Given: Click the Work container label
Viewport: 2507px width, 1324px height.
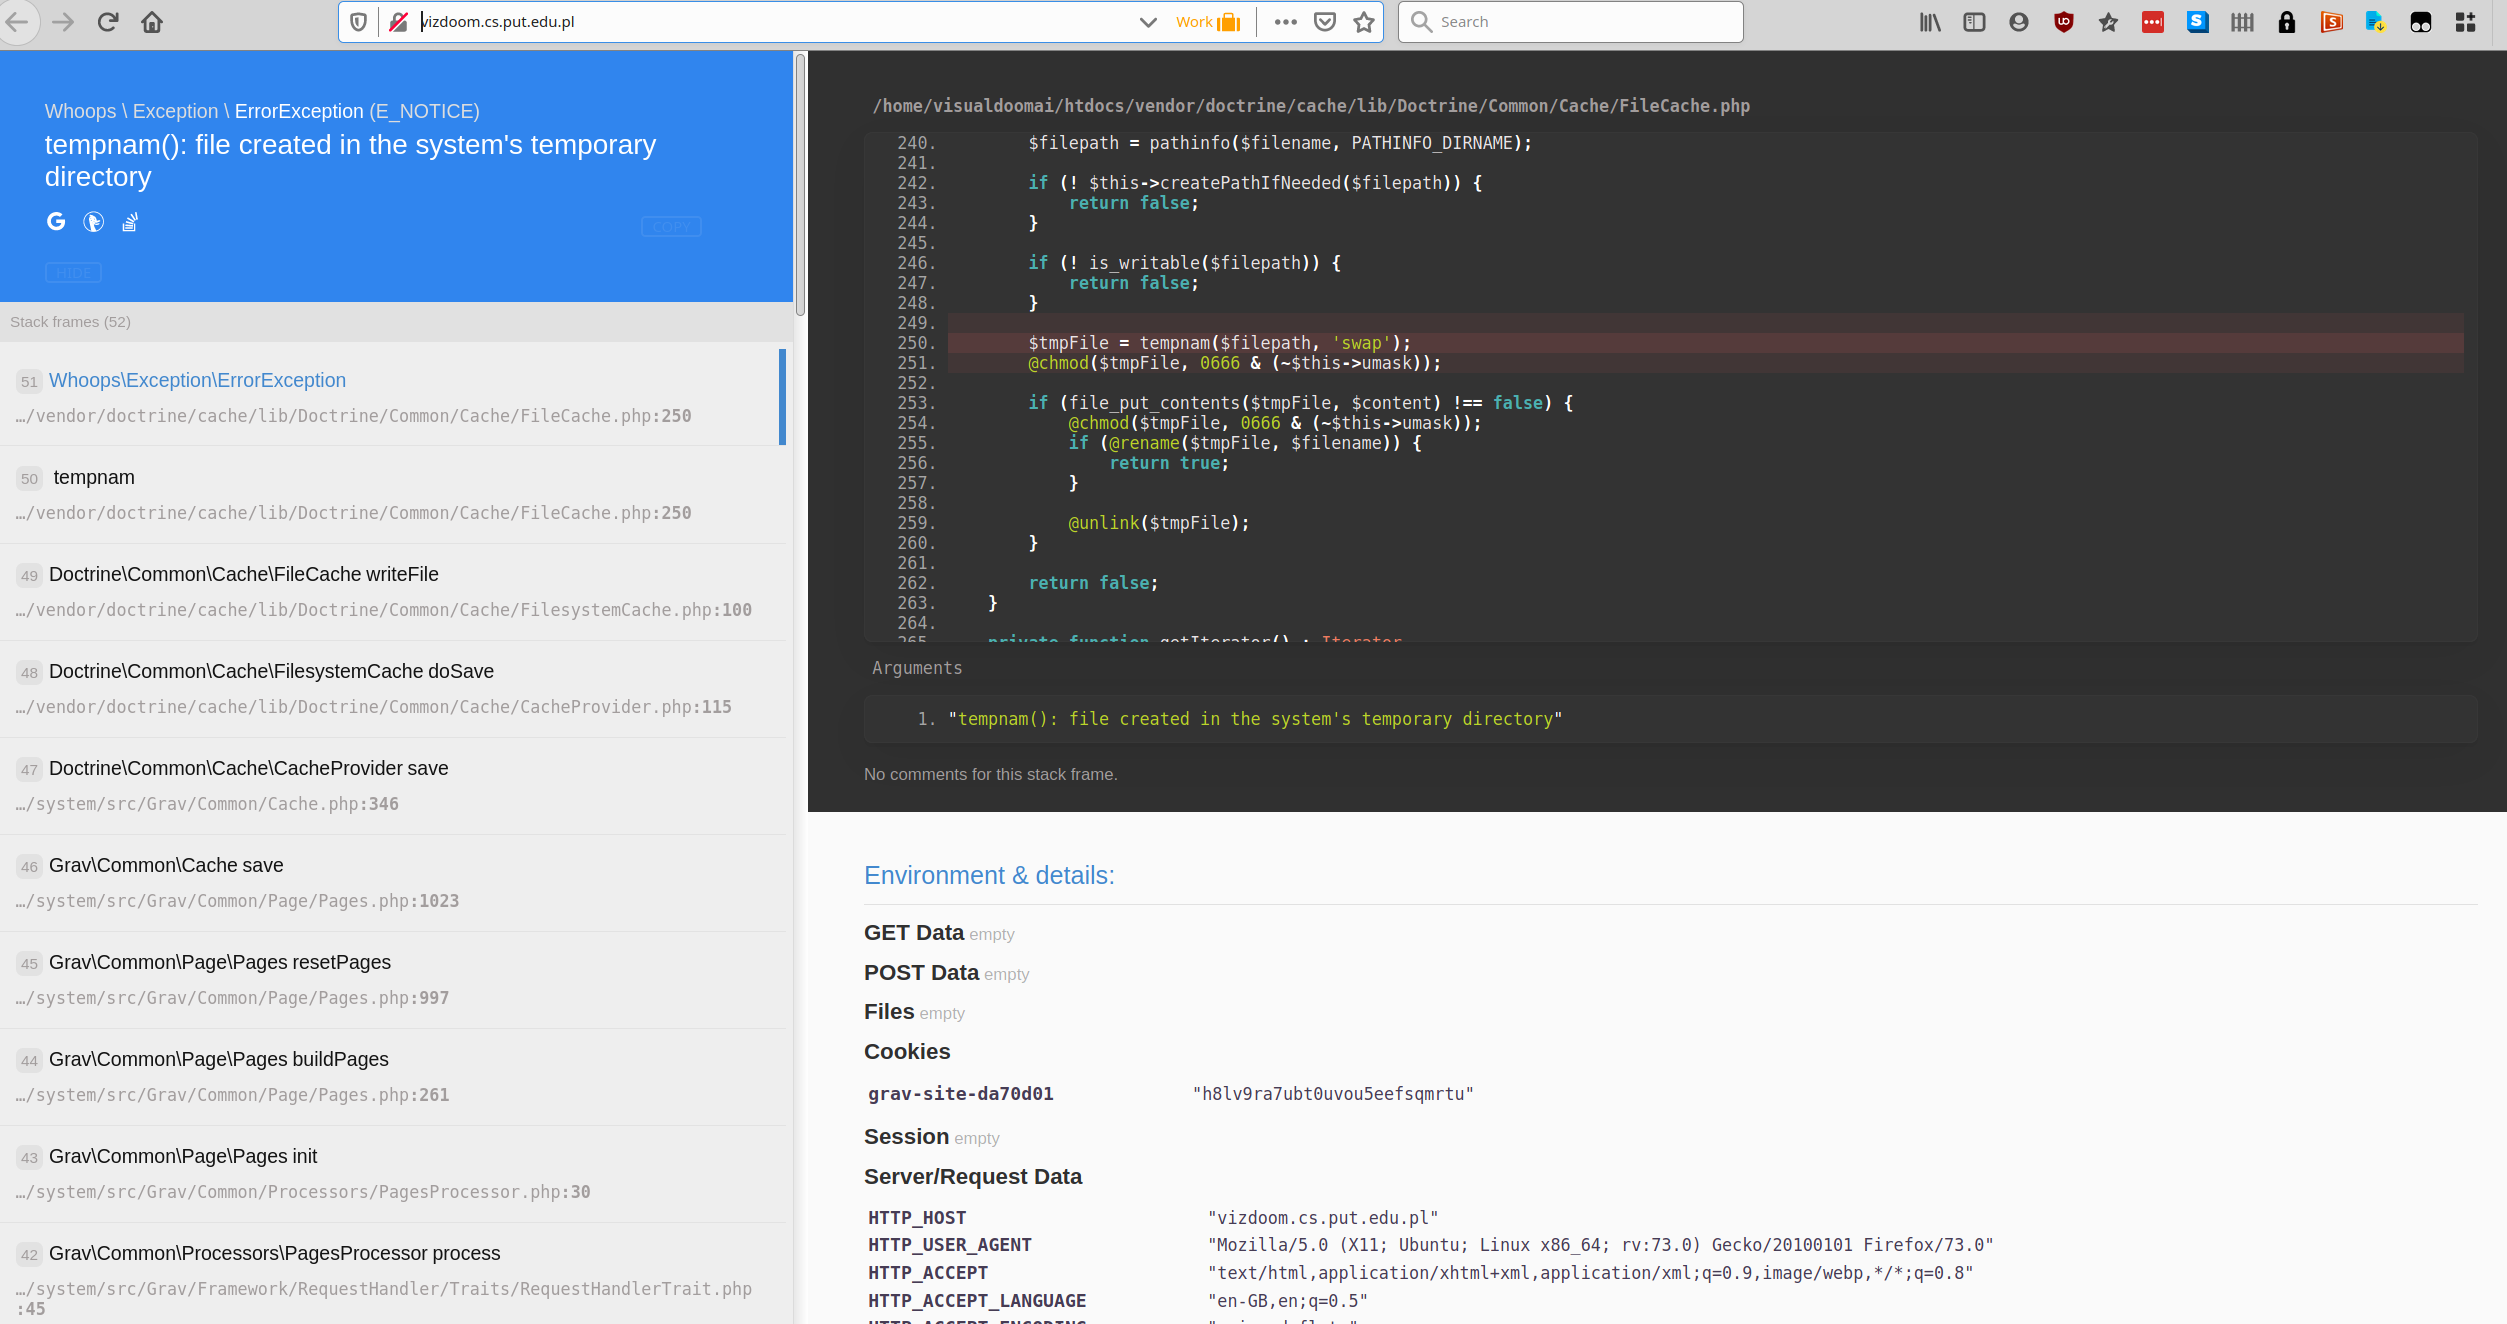Looking at the screenshot, I should coord(1199,21).
